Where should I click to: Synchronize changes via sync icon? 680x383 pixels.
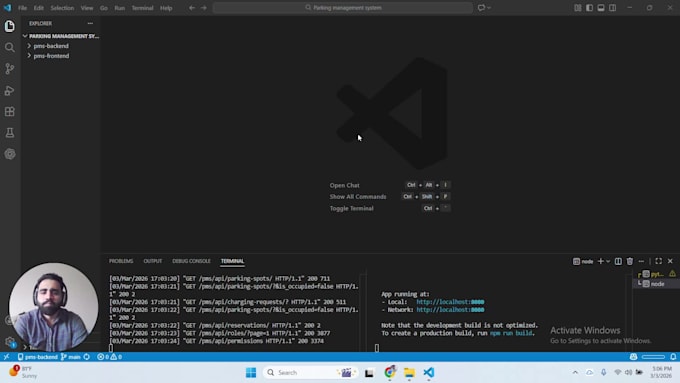coord(87,357)
